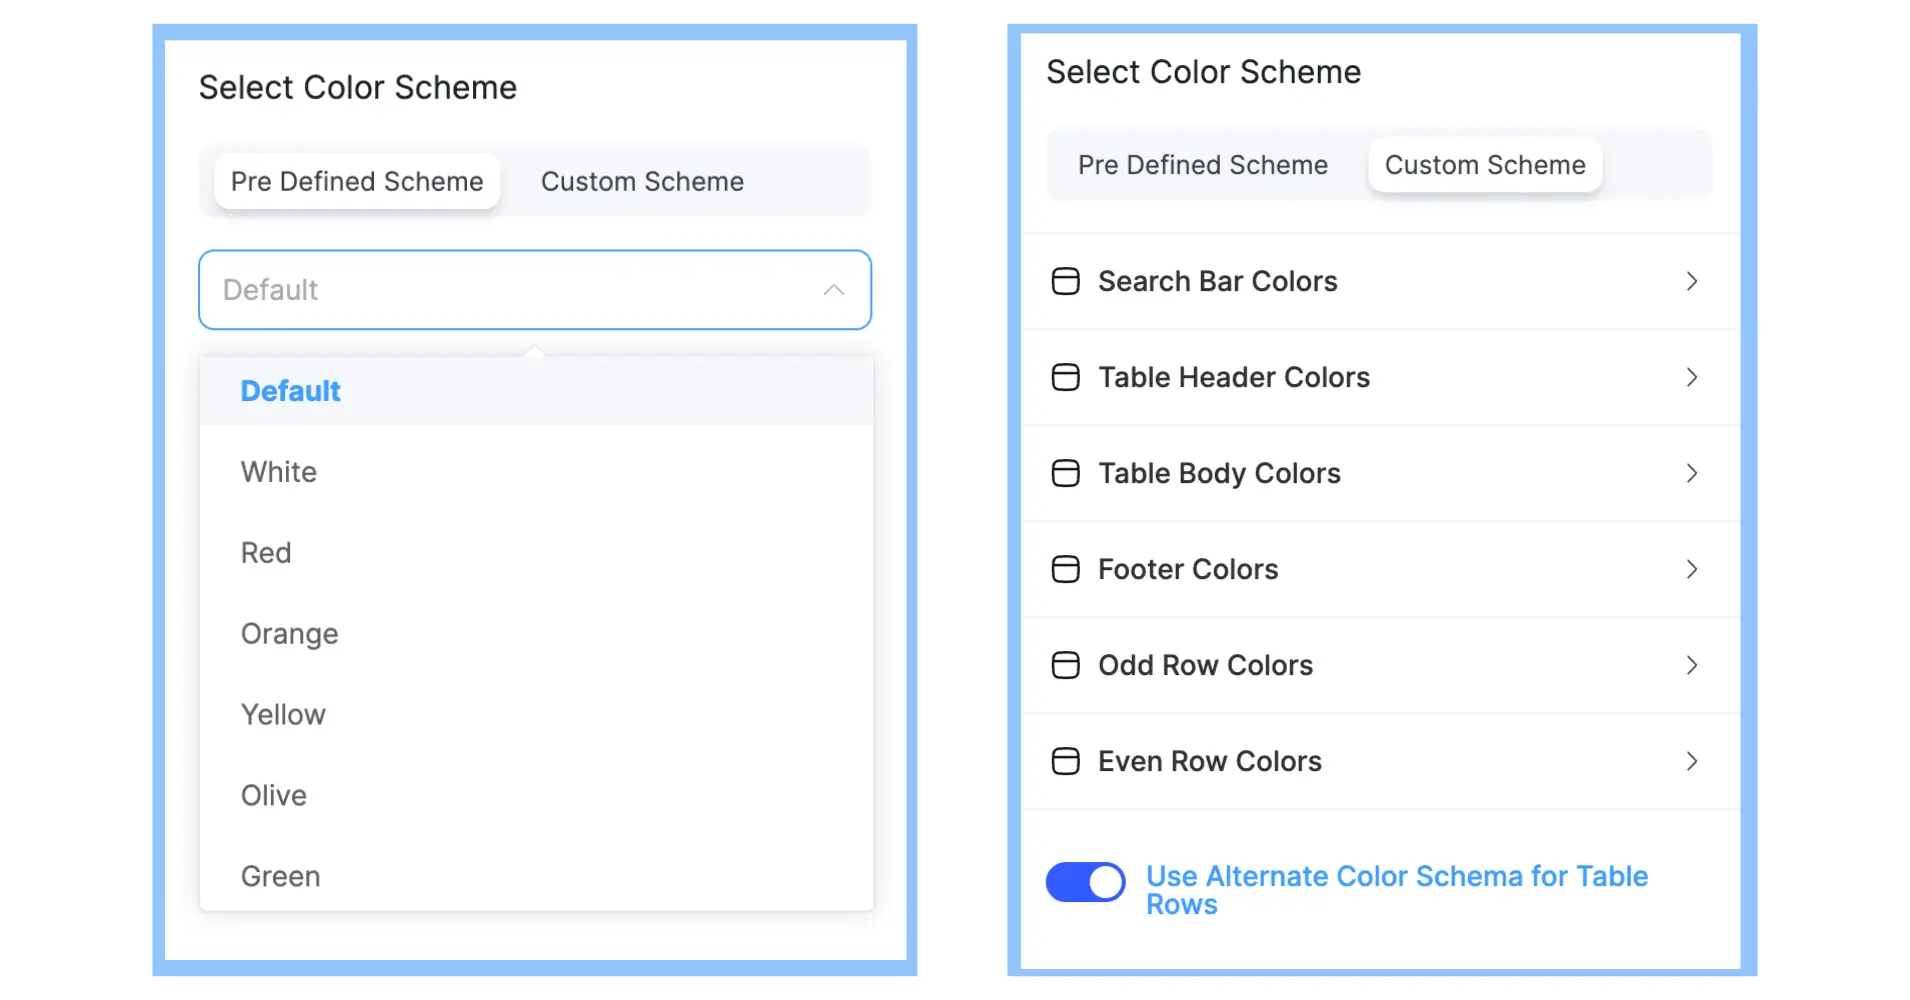The image size is (1910, 1000).
Task: Click the chevron next to Search Bar Colors
Action: tap(1692, 281)
